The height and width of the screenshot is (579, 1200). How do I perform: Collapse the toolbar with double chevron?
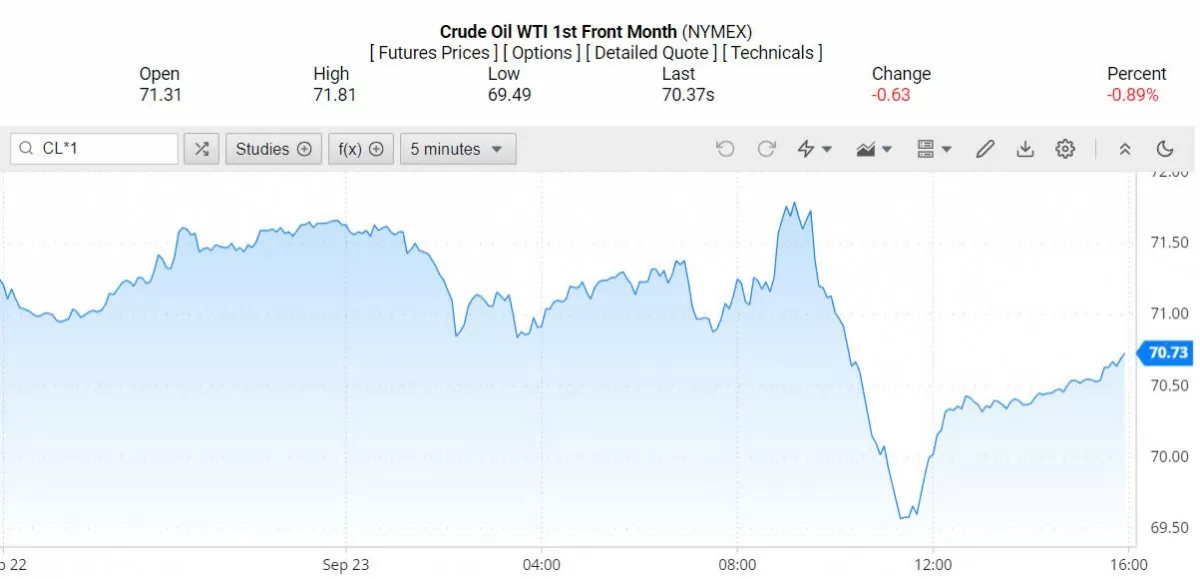click(x=1125, y=149)
